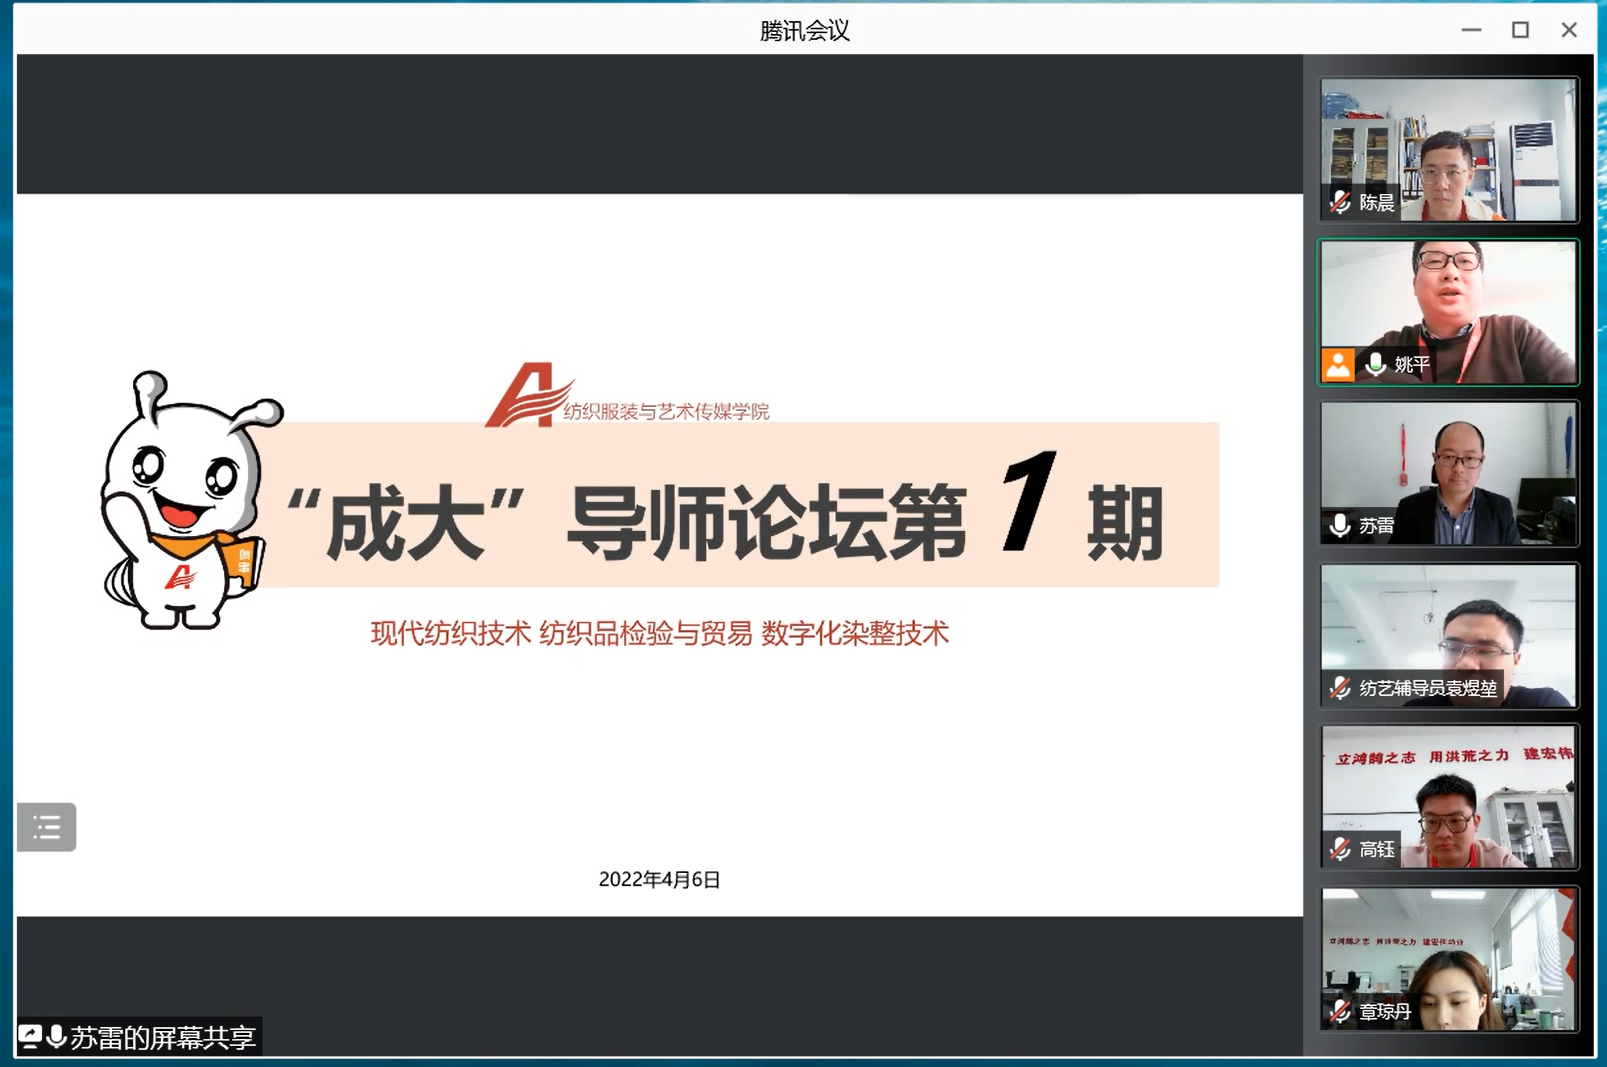Click muted microphone icon beside 章琼丹
1607x1067 pixels.
[1340, 1012]
